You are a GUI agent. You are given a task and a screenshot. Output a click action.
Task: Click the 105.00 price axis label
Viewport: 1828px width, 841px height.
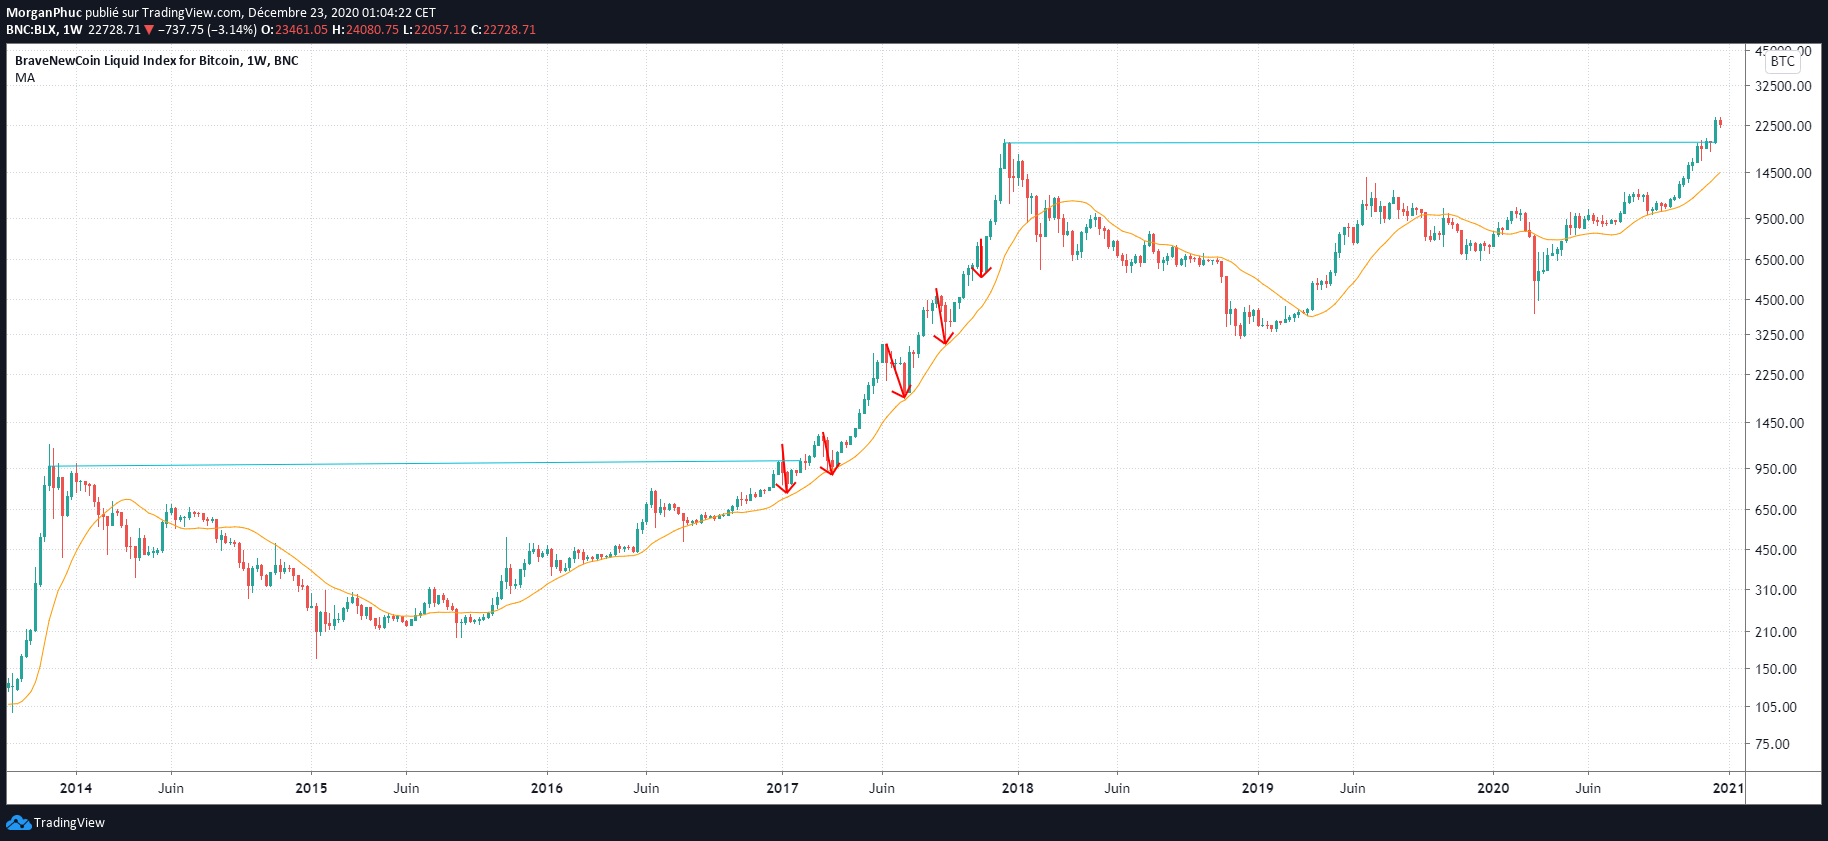pos(1776,707)
